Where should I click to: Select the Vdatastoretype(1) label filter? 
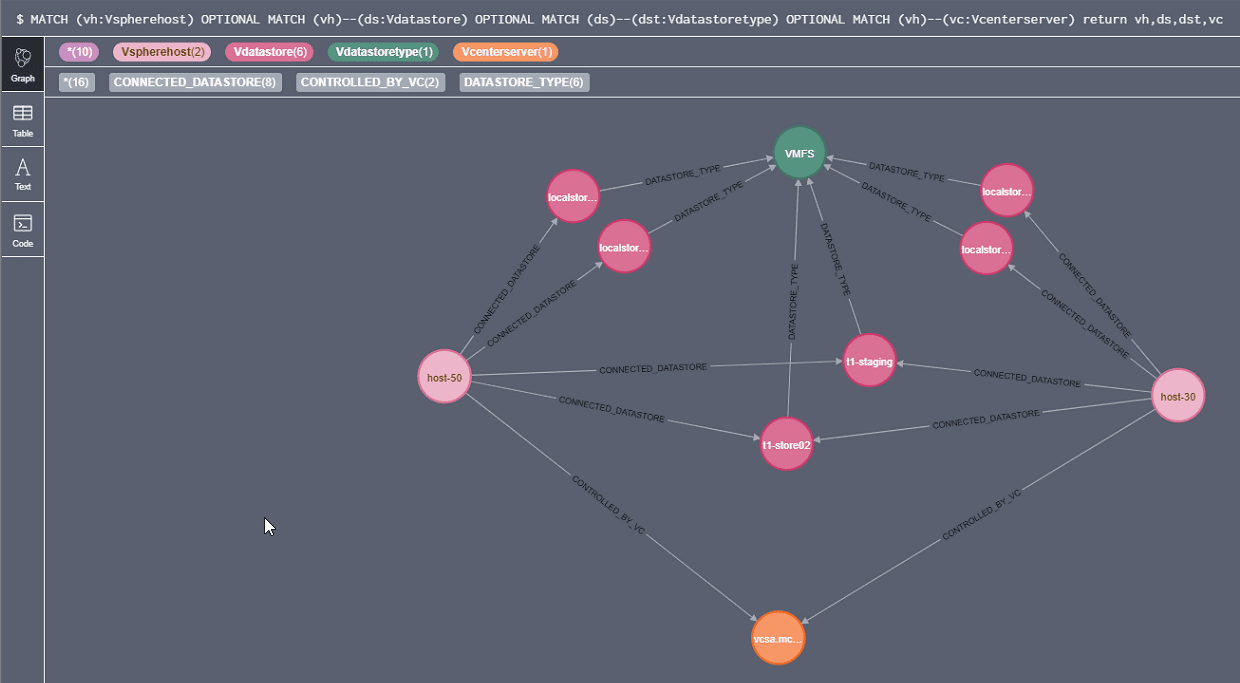point(383,51)
